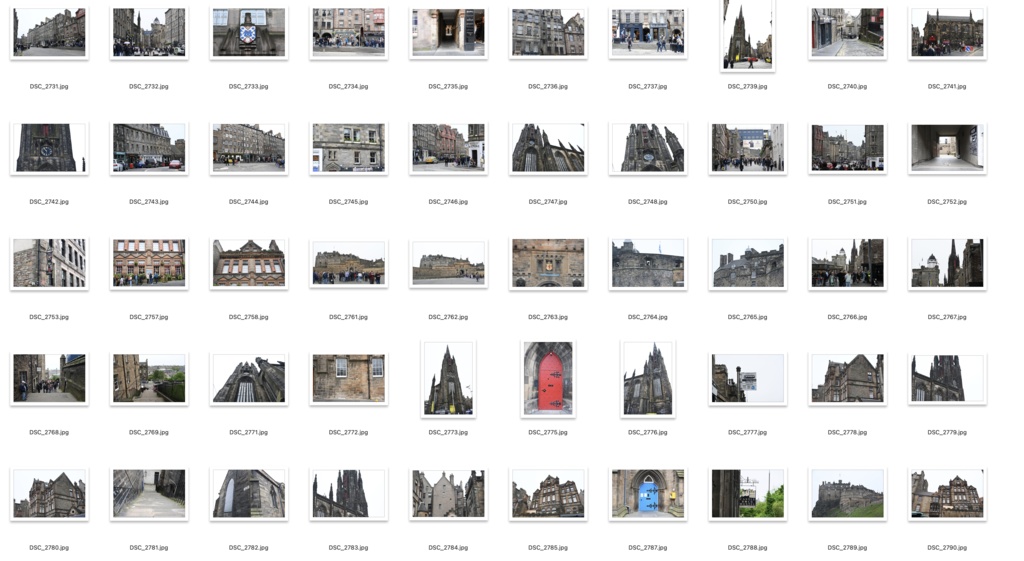Select the DSC_2741.jpg thumbnail
1024x561 pixels.
pyautogui.click(x=947, y=32)
